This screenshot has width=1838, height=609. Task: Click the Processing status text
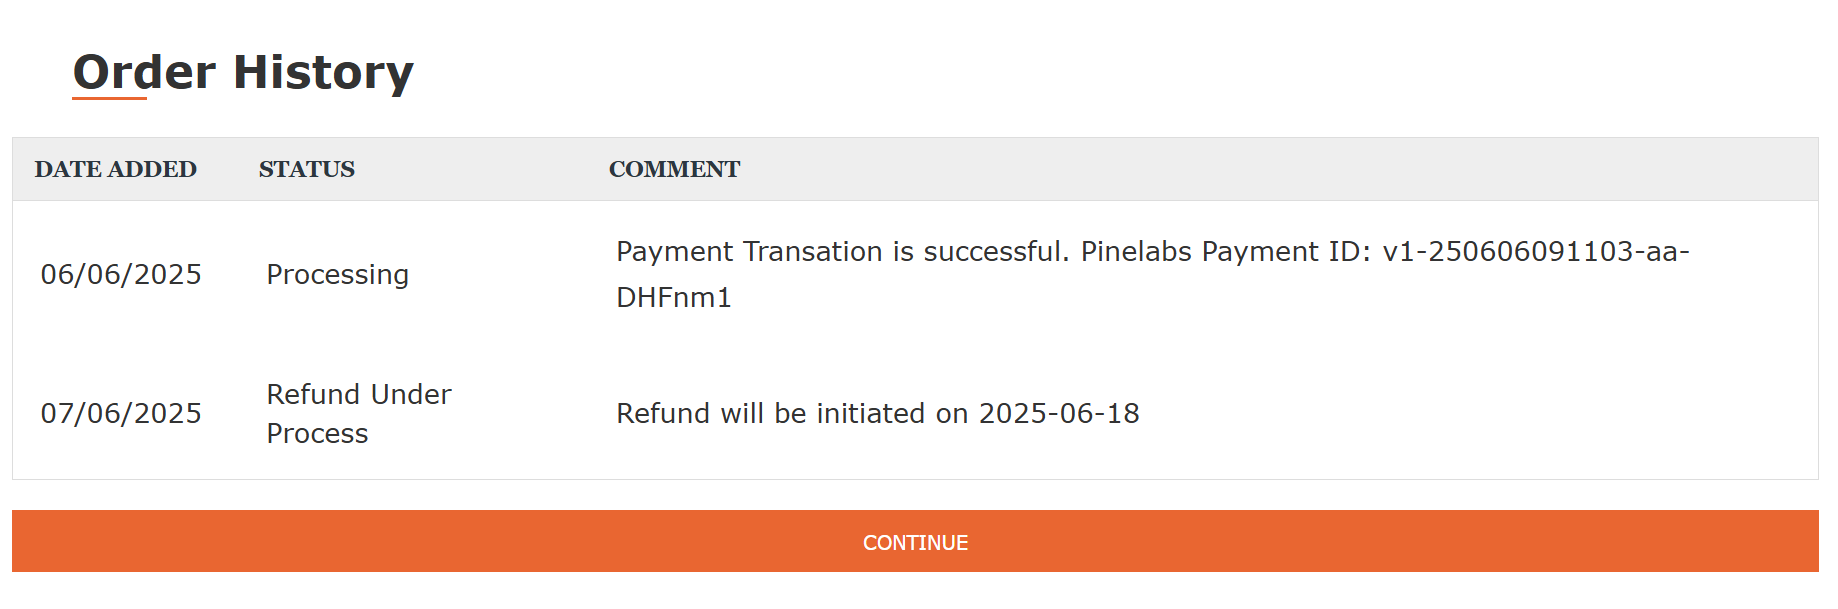tap(337, 274)
